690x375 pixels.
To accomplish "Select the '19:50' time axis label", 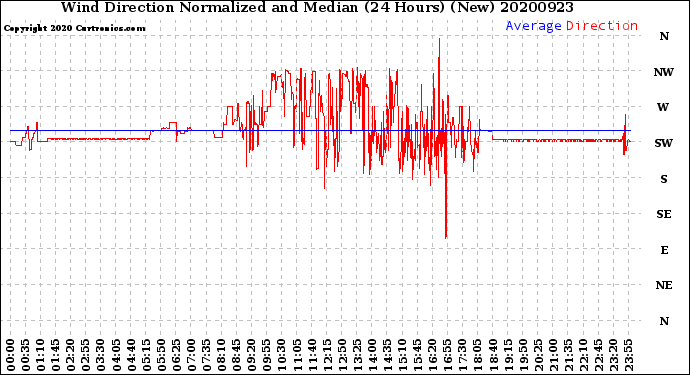I will (x=523, y=355).
